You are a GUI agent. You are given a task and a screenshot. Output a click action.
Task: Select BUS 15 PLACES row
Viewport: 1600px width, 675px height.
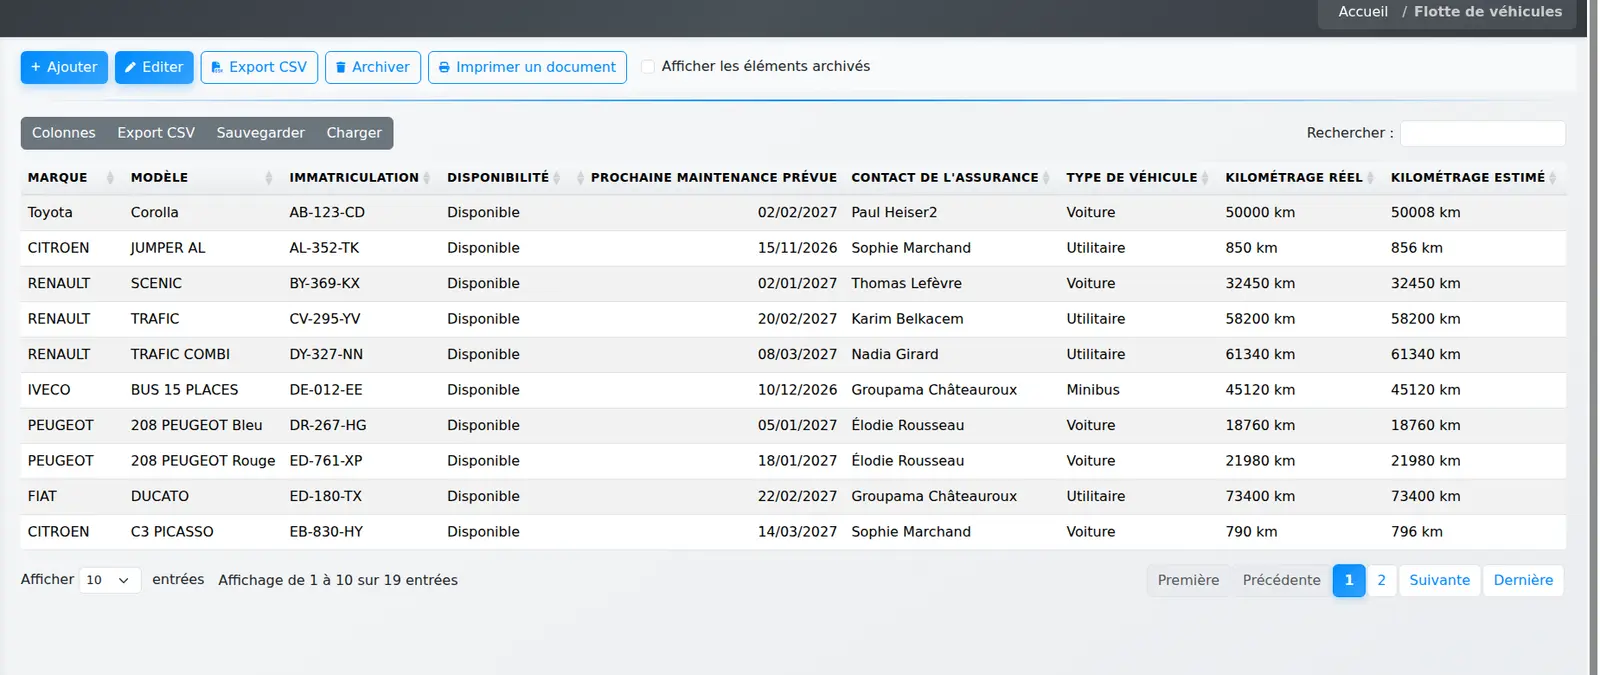[793, 390]
